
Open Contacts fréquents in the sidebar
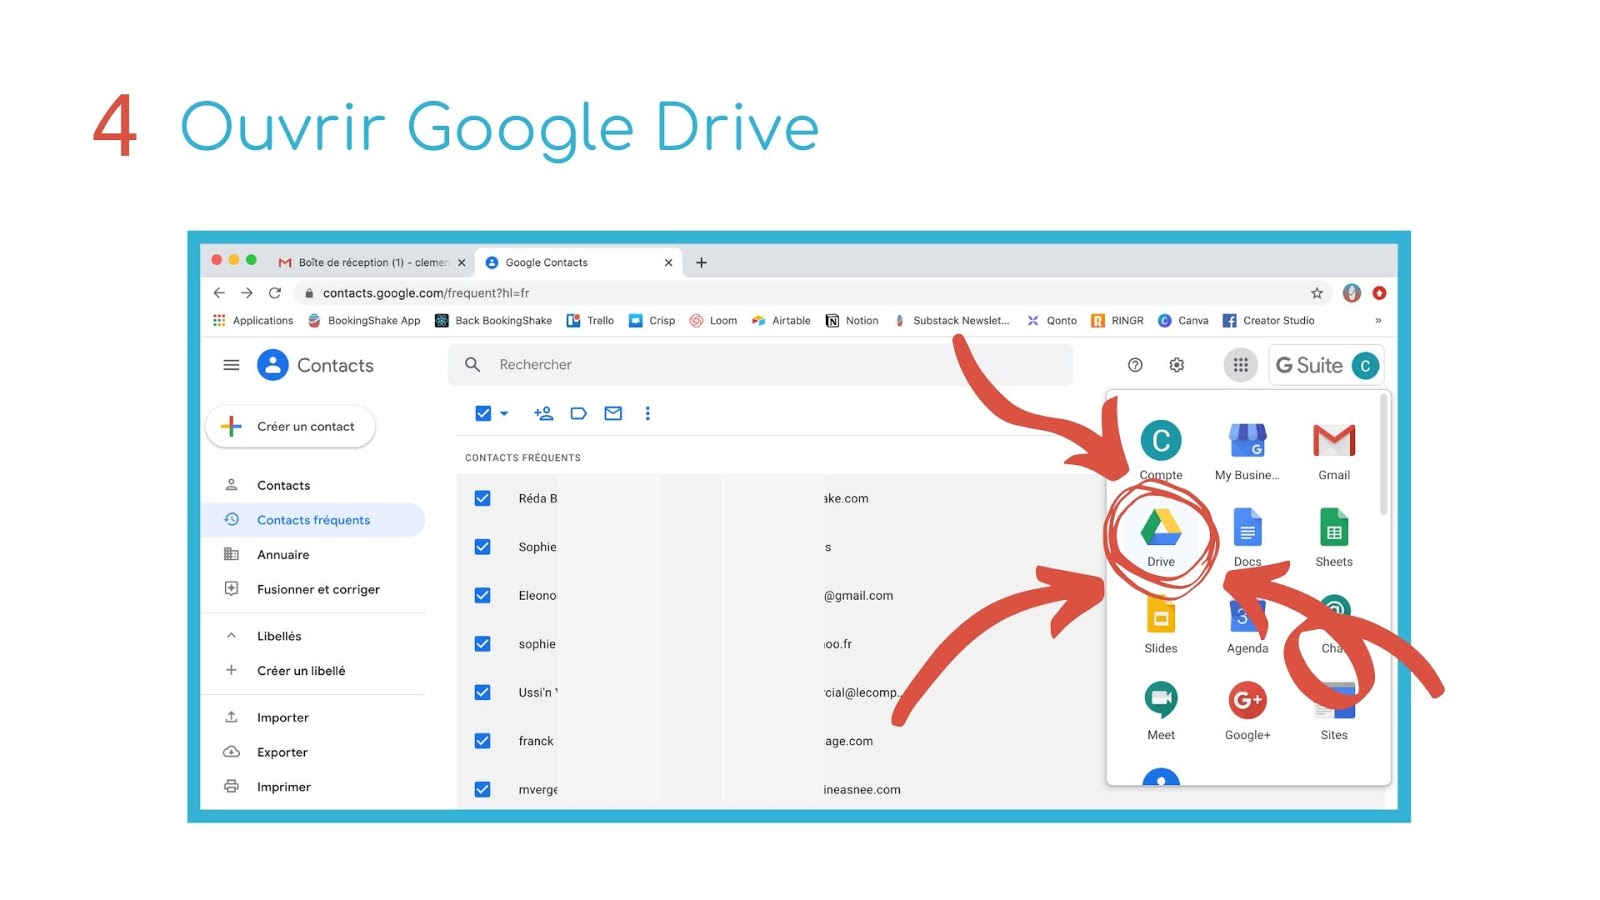[x=313, y=520]
